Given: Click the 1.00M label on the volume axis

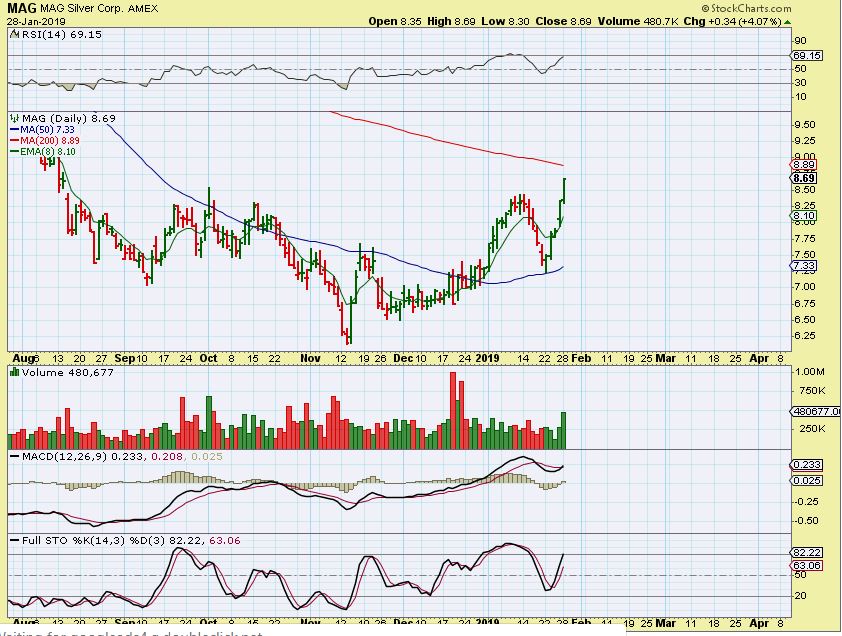Looking at the screenshot, I should click(x=809, y=372).
